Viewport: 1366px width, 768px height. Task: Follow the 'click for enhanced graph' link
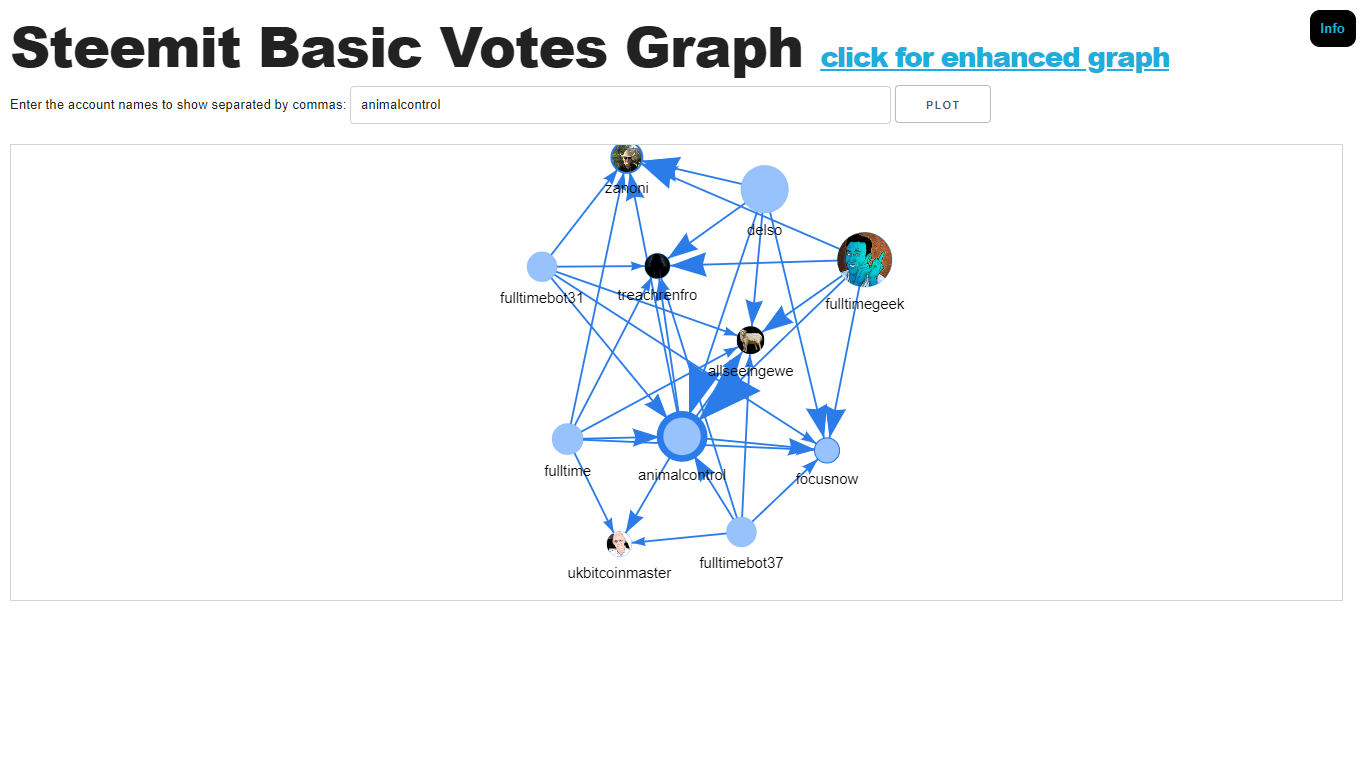tap(995, 58)
